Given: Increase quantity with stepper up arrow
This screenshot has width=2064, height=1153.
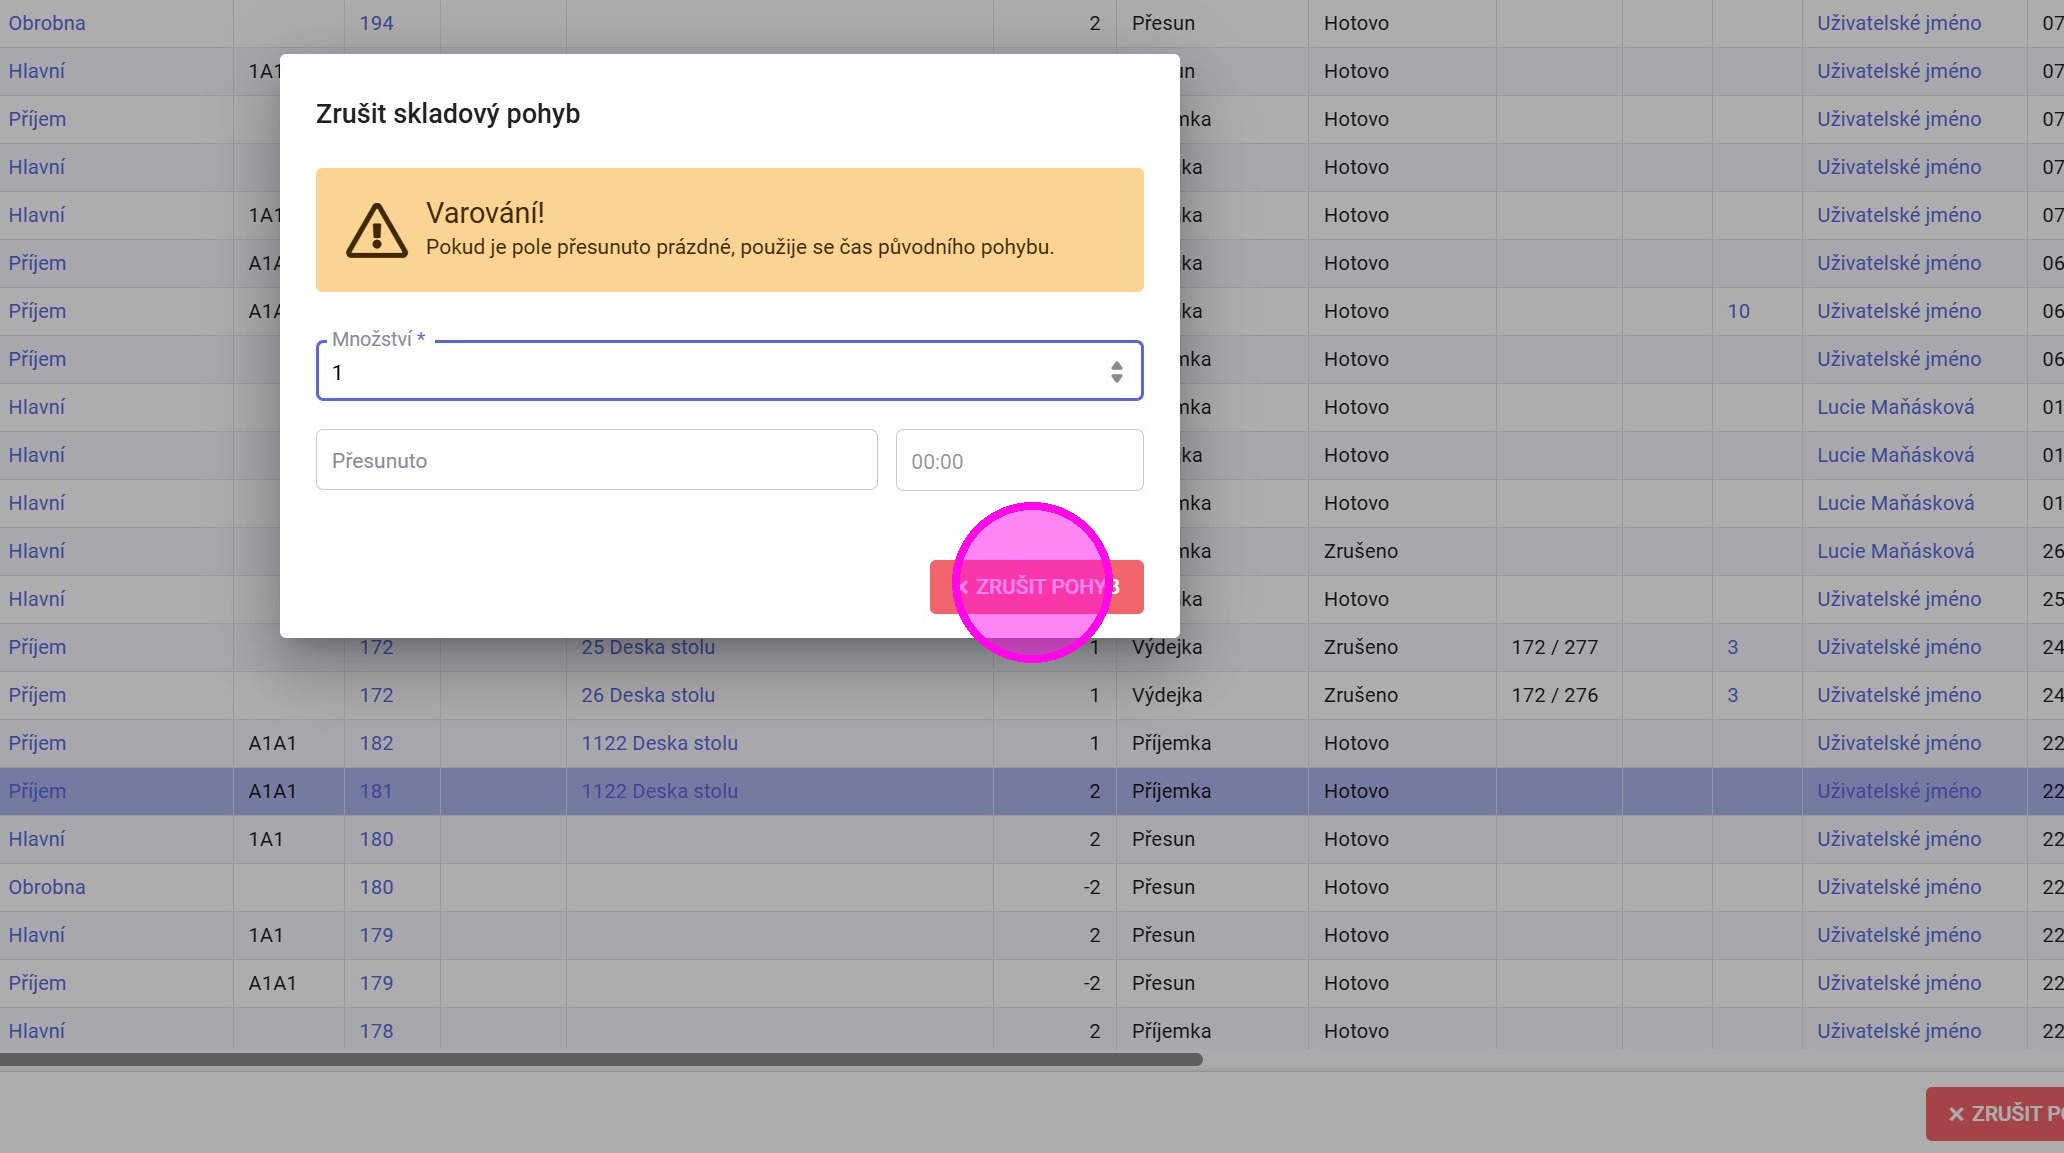Looking at the screenshot, I should pyautogui.click(x=1116, y=365).
